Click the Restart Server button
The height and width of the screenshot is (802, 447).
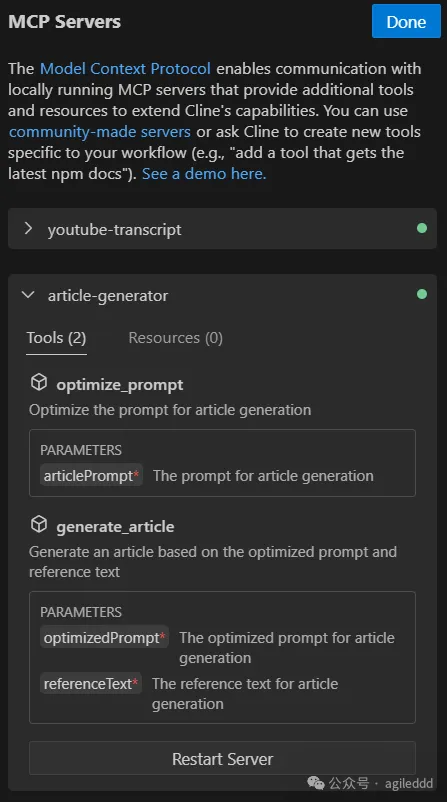222,759
